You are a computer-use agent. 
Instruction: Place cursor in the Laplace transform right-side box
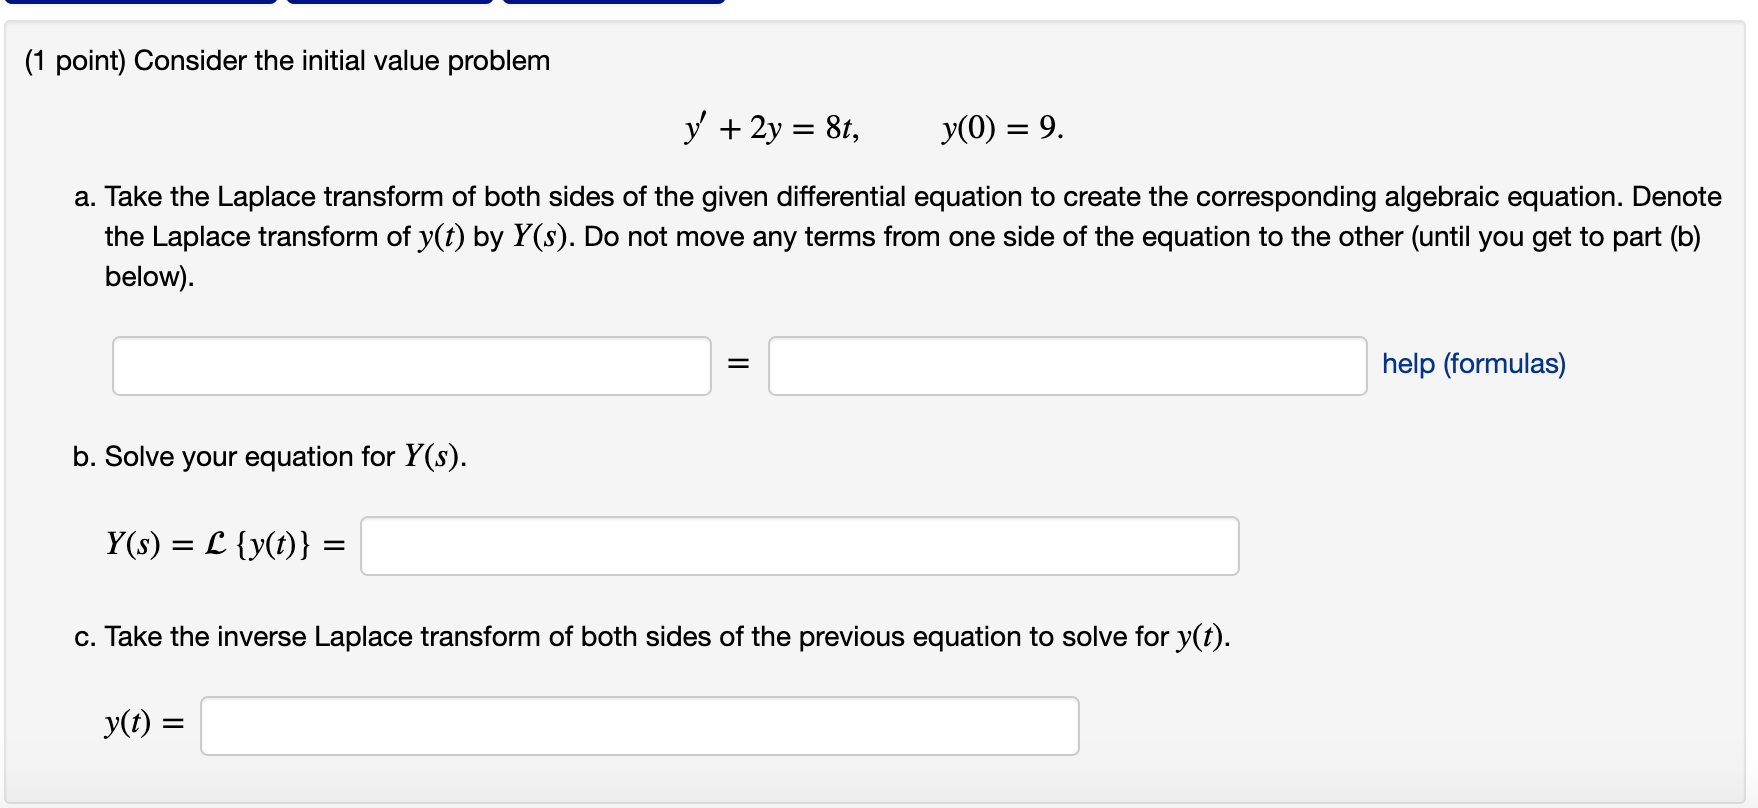(x=1067, y=366)
